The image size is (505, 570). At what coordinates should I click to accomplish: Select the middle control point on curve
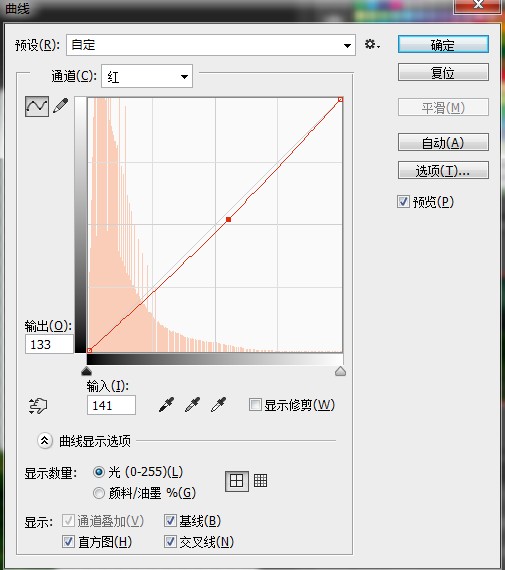click(x=228, y=219)
